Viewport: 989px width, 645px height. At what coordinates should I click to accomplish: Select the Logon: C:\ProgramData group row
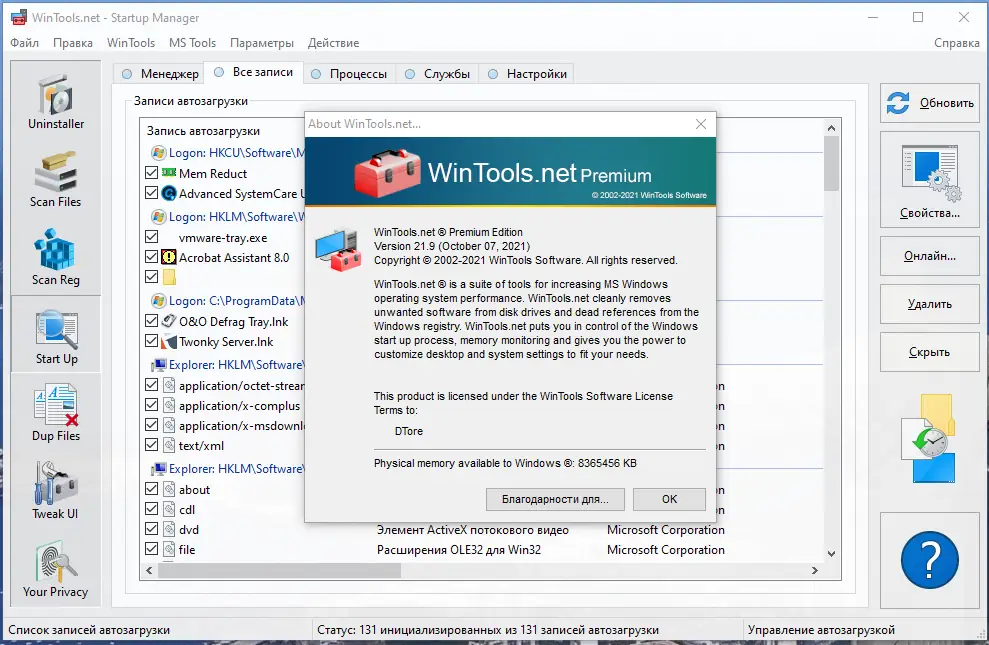coord(228,301)
